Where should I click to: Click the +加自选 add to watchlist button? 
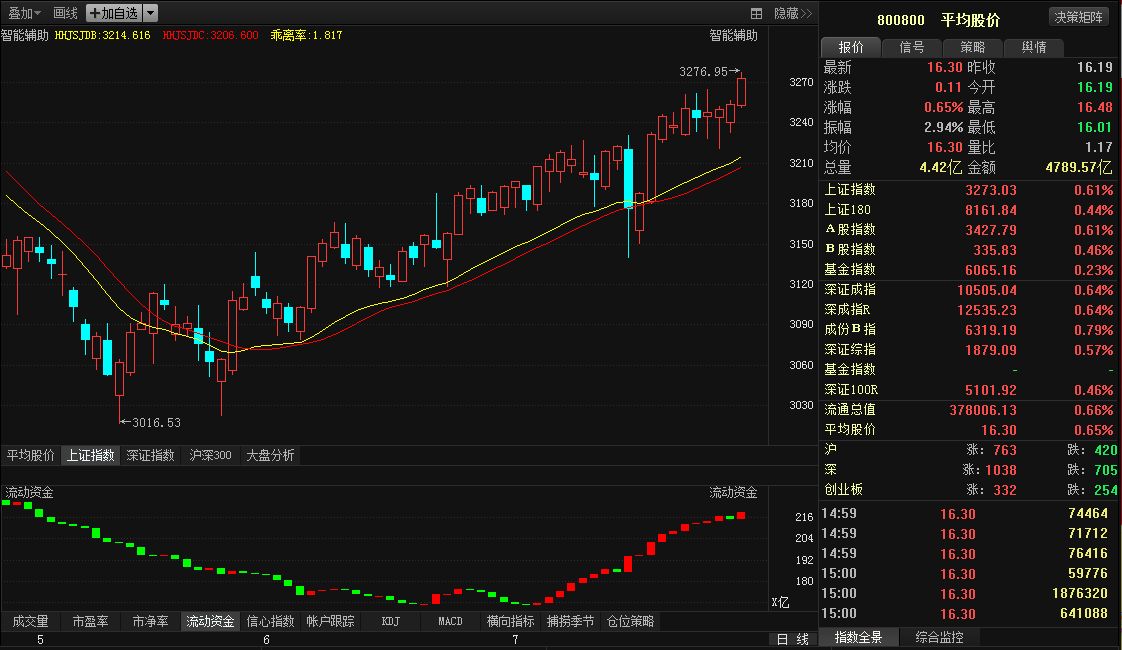(x=114, y=13)
